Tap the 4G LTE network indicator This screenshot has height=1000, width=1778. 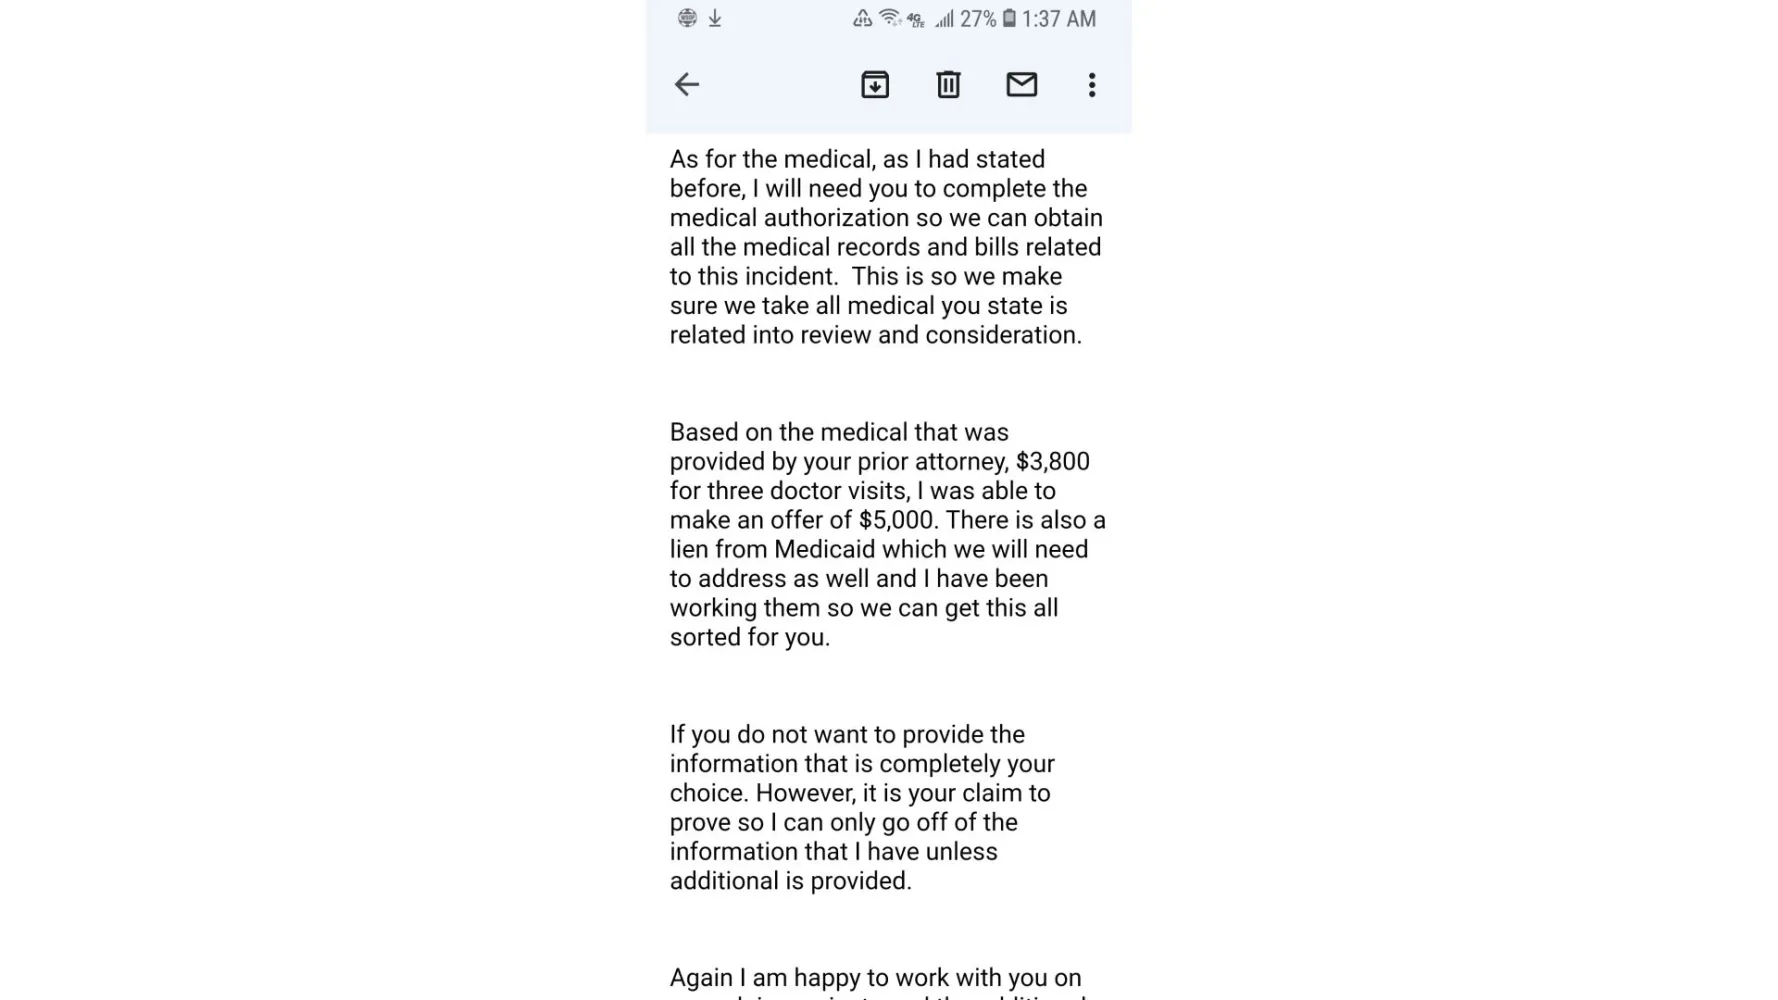point(916,19)
